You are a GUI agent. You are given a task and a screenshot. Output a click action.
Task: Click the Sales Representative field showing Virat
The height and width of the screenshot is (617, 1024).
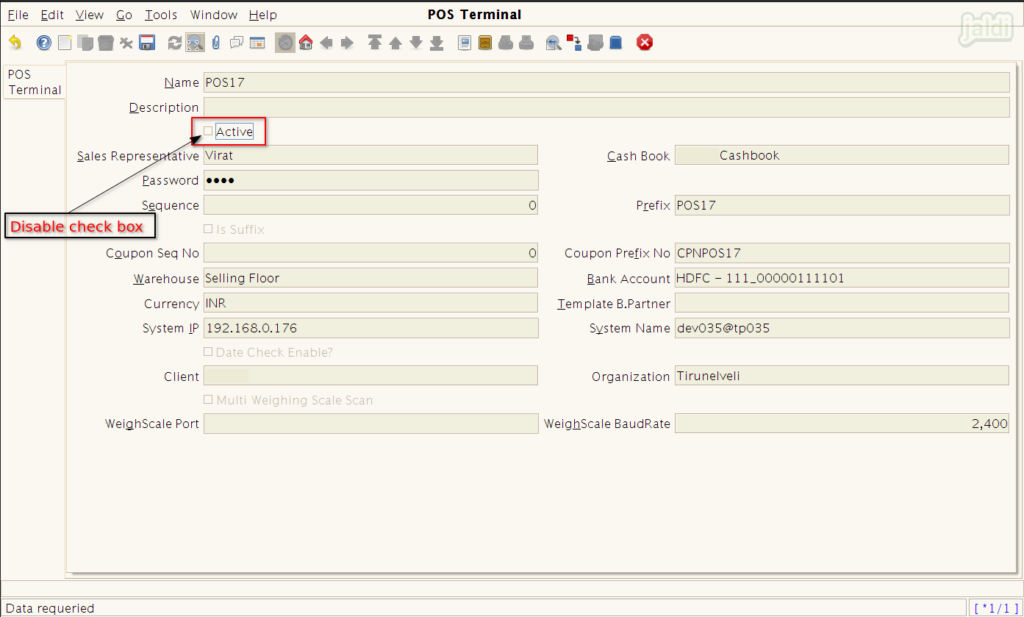[x=370, y=155]
